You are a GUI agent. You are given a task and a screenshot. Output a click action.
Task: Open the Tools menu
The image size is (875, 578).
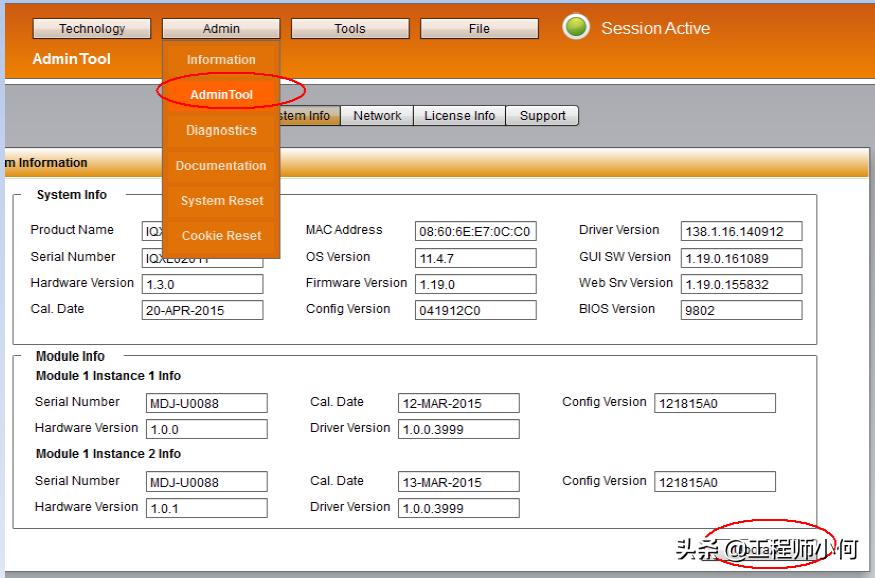[x=350, y=29]
